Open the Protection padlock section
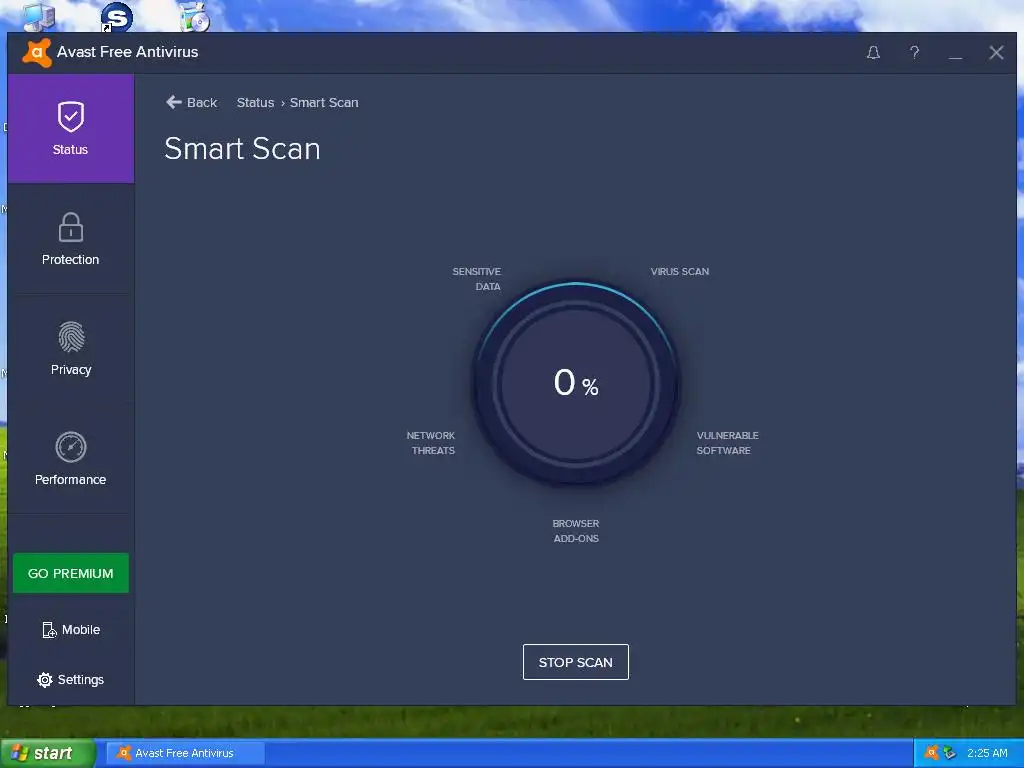This screenshot has width=1024, height=768. click(x=71, y=238)
